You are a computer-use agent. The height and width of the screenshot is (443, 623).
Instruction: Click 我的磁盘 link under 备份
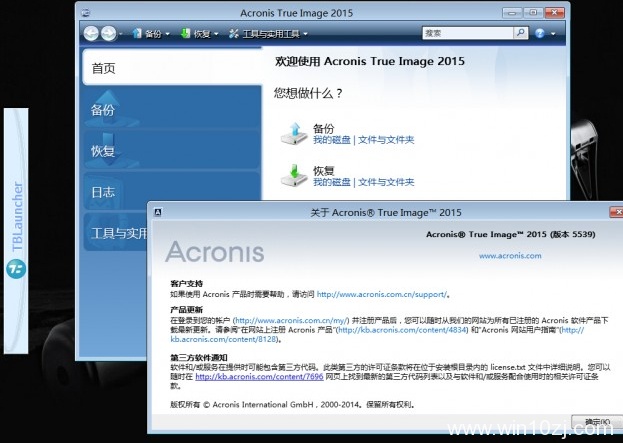332,140
